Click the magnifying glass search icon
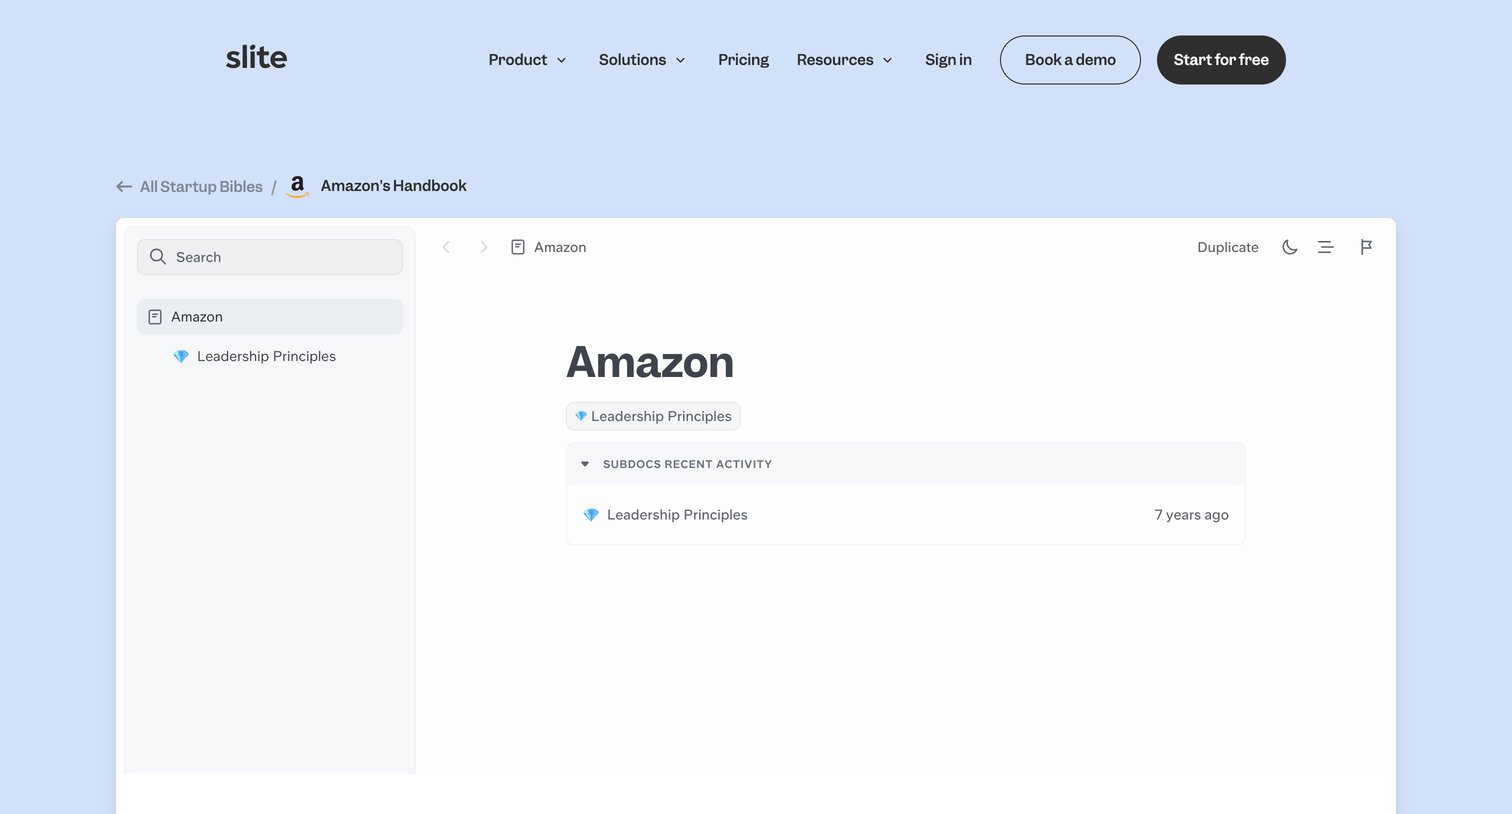The height and width of the screenshot is (814, 1512). [x=158, y=257]
